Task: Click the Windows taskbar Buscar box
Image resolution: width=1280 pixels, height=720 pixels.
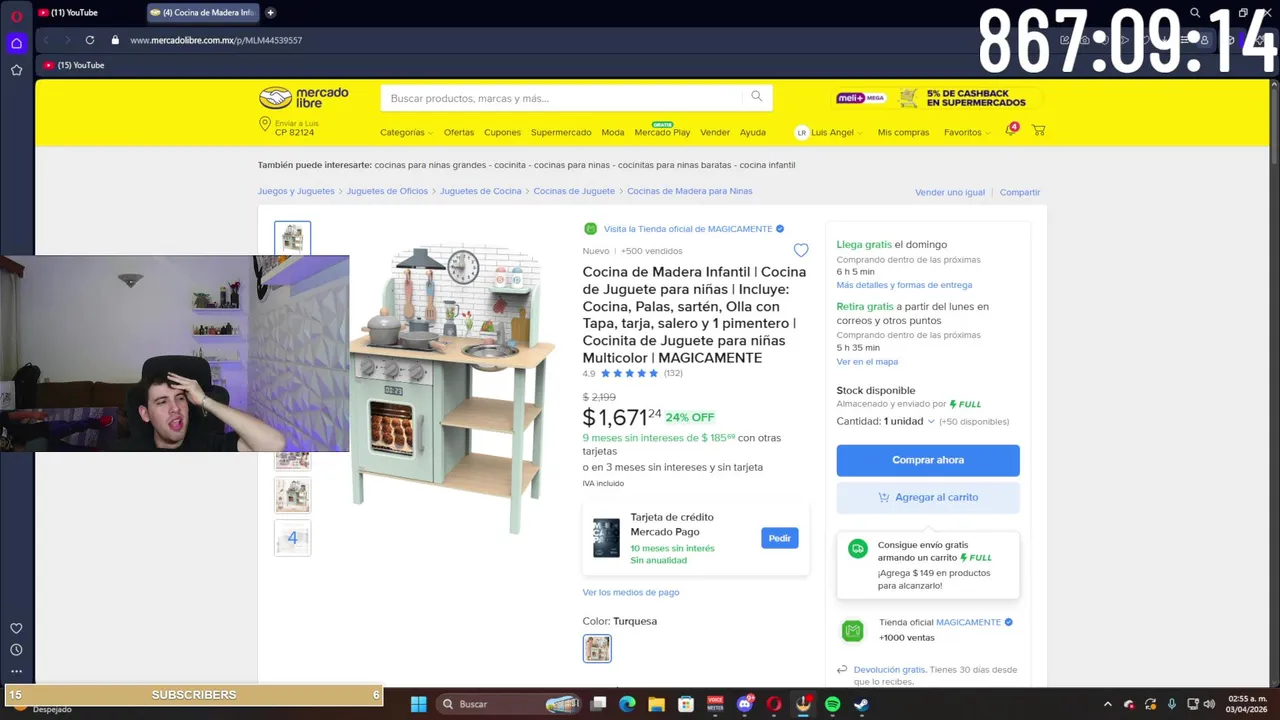Action: coord(510,704)
